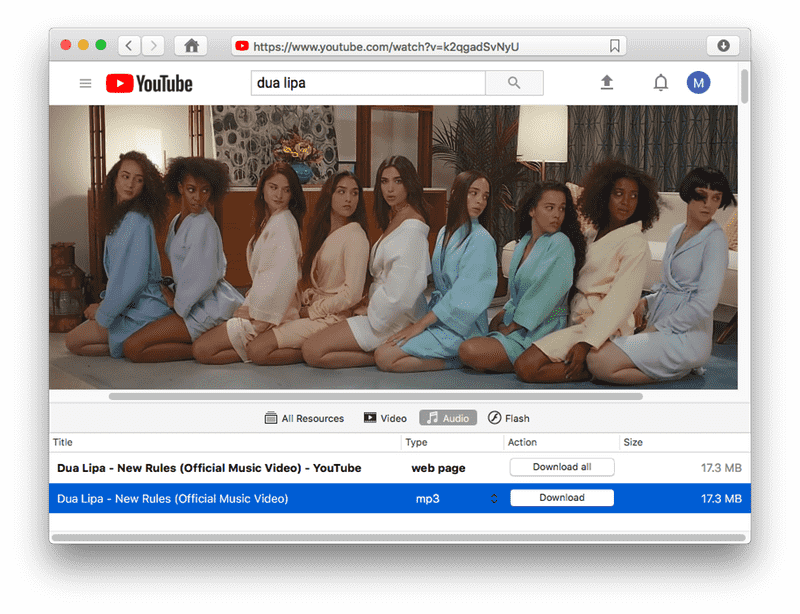
Task: Switch to the Video tab
Action: [385, 418]
